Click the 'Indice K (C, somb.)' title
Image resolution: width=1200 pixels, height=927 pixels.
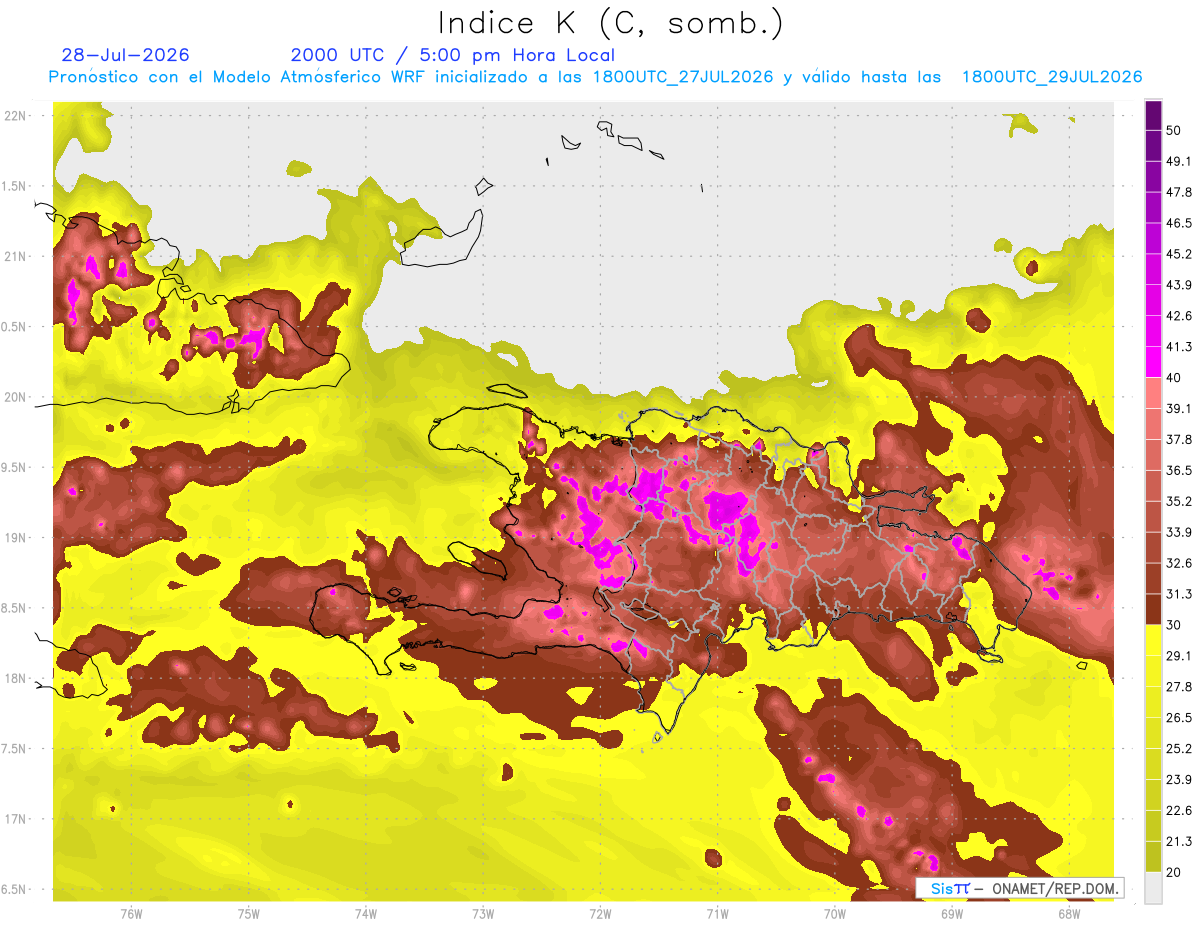[610, 23]
